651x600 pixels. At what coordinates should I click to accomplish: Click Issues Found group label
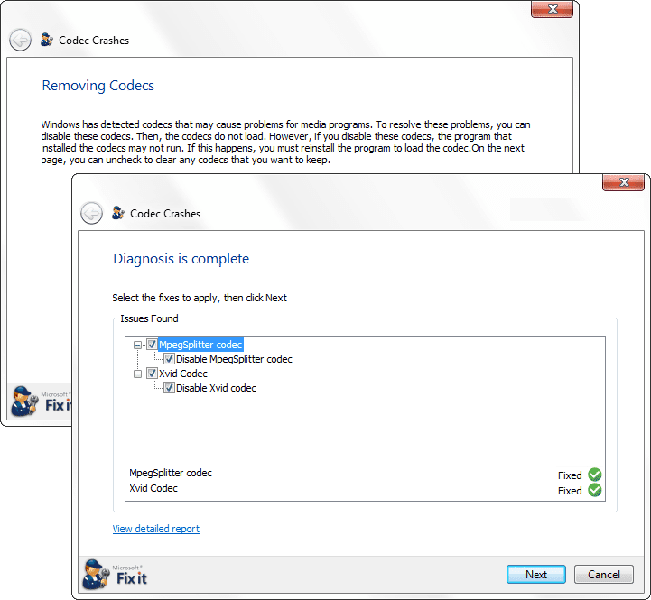point(149,318)
